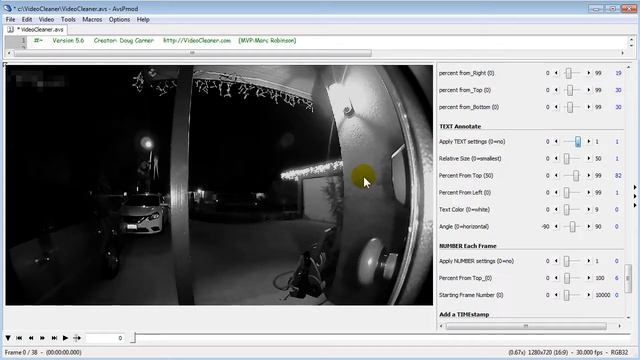Increase Angle with right arrow
The width and height of the screenshot is (640, 360).
coord(589,227)
